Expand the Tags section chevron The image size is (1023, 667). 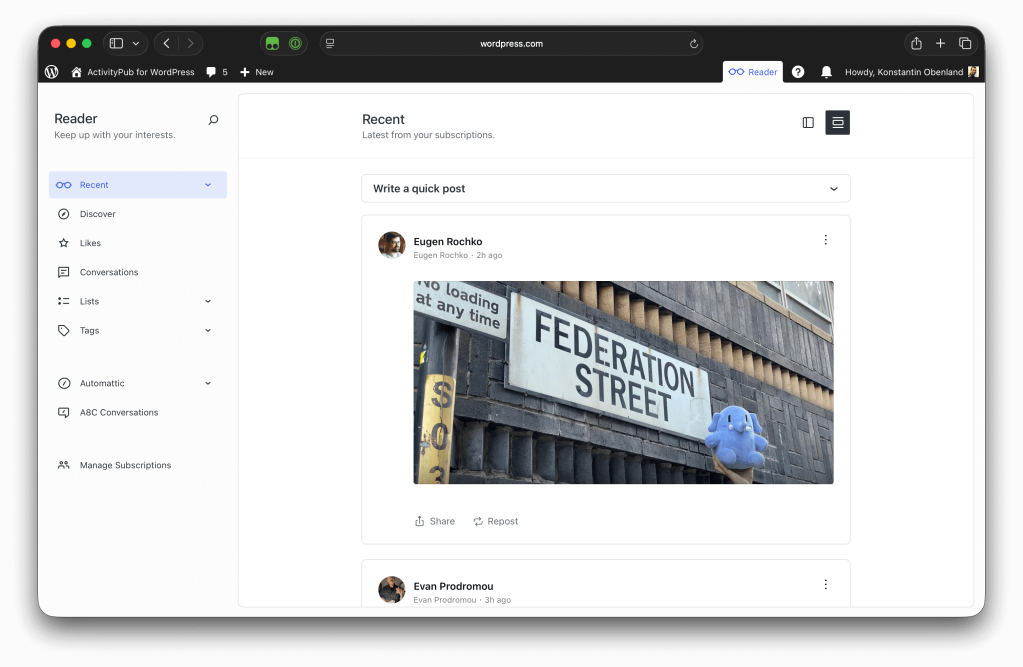coord(208,330)
